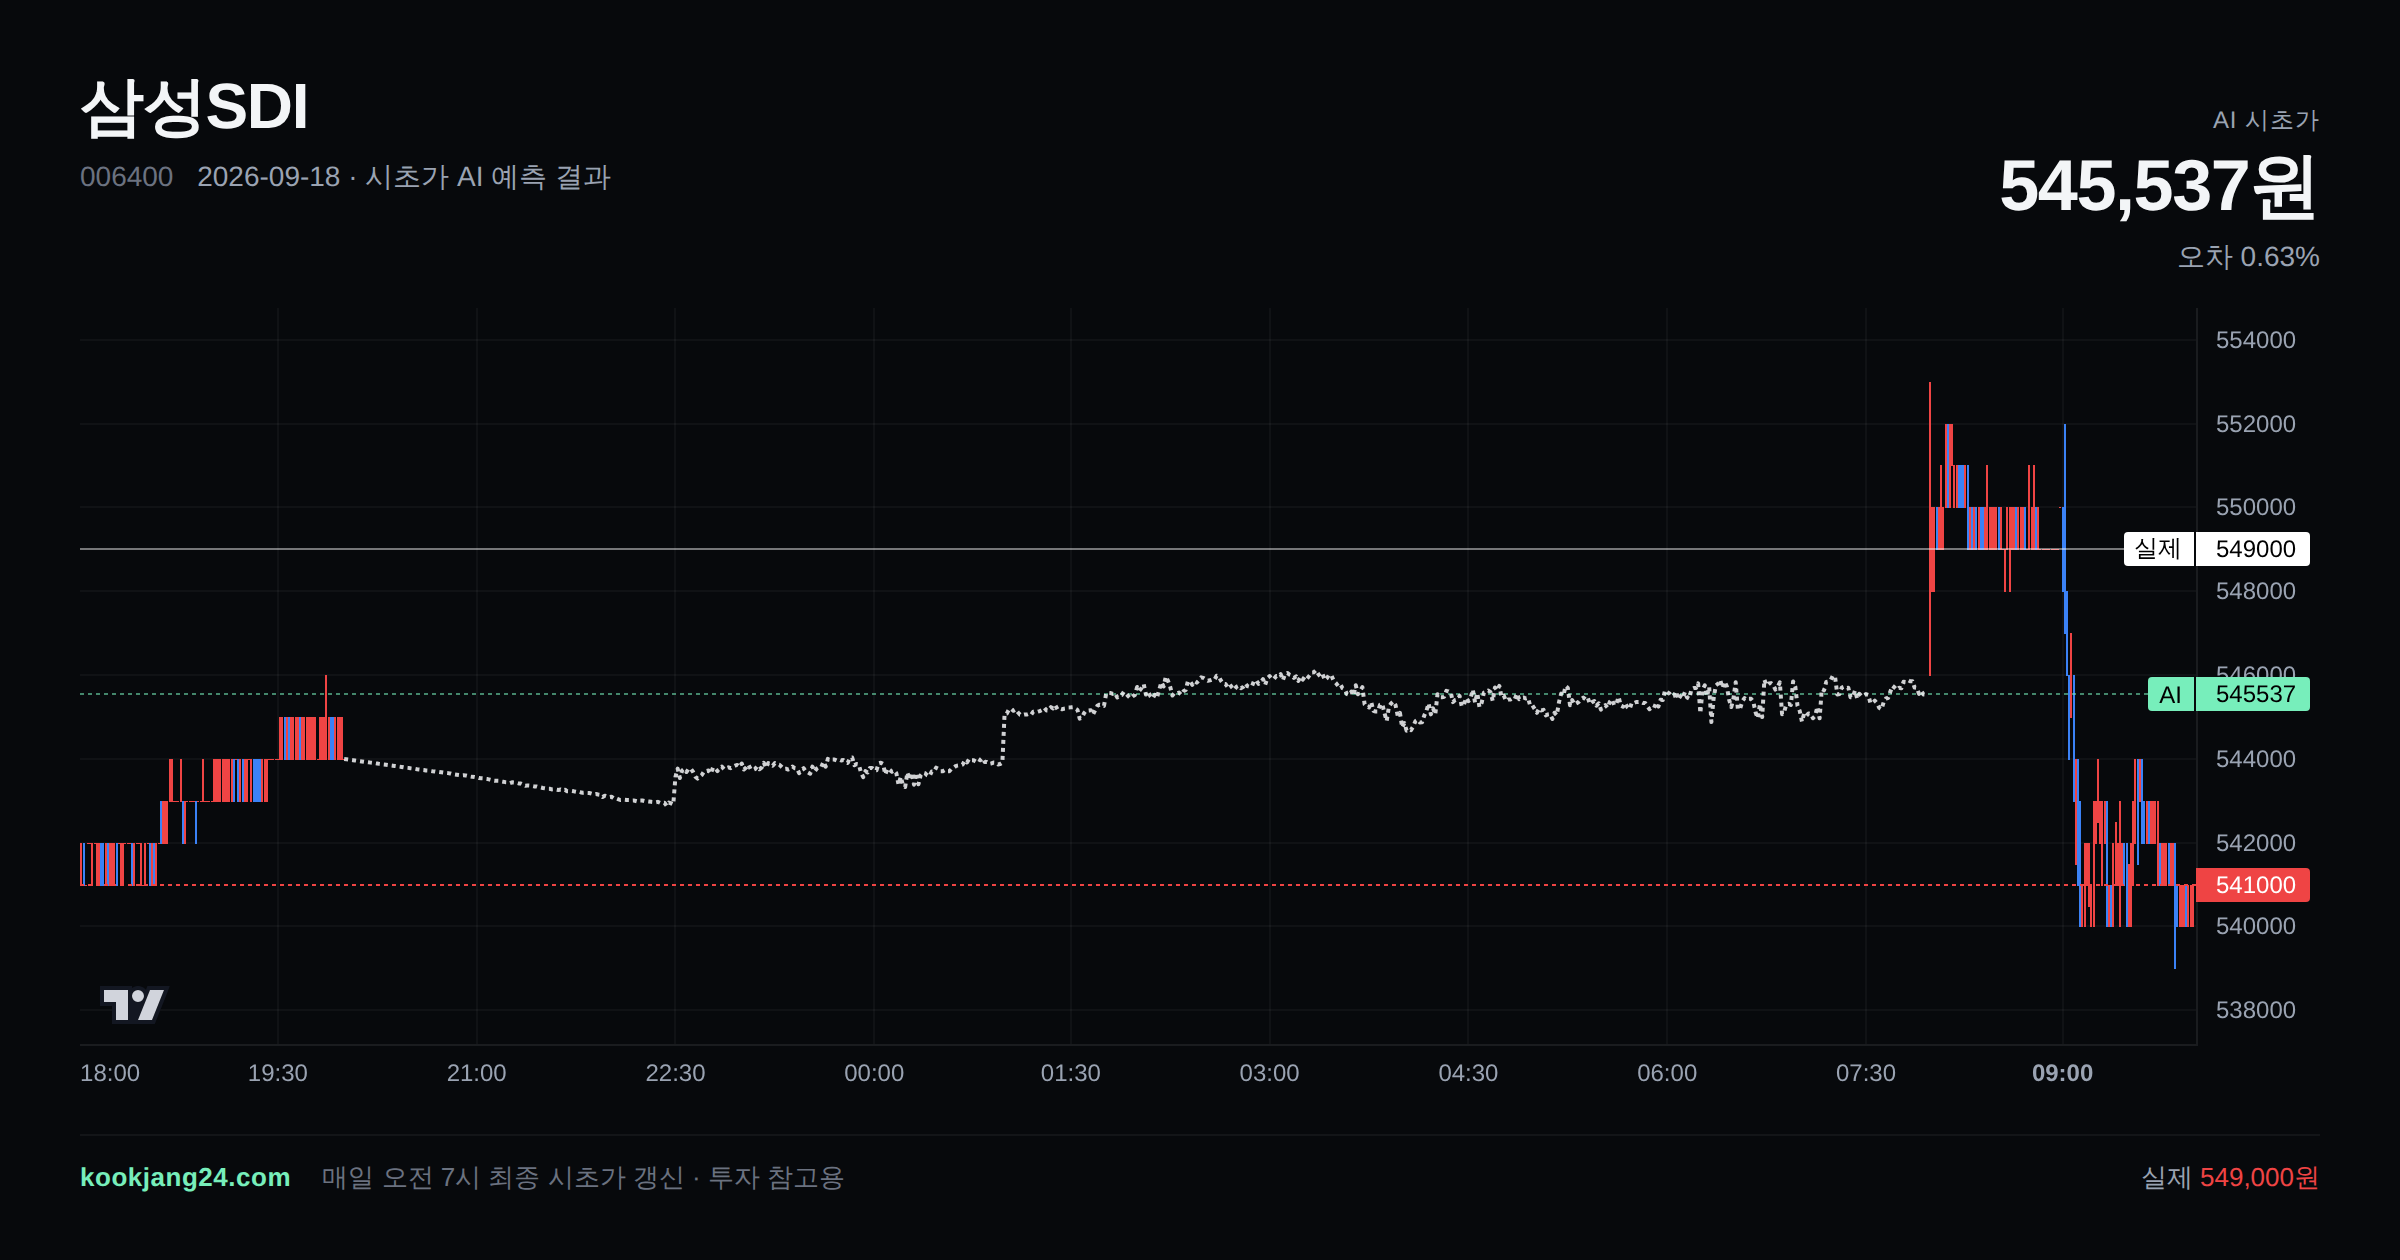Click the TradingView logo icon
This screenshot has height=1260, width=2400.
tap(133, 1004)
